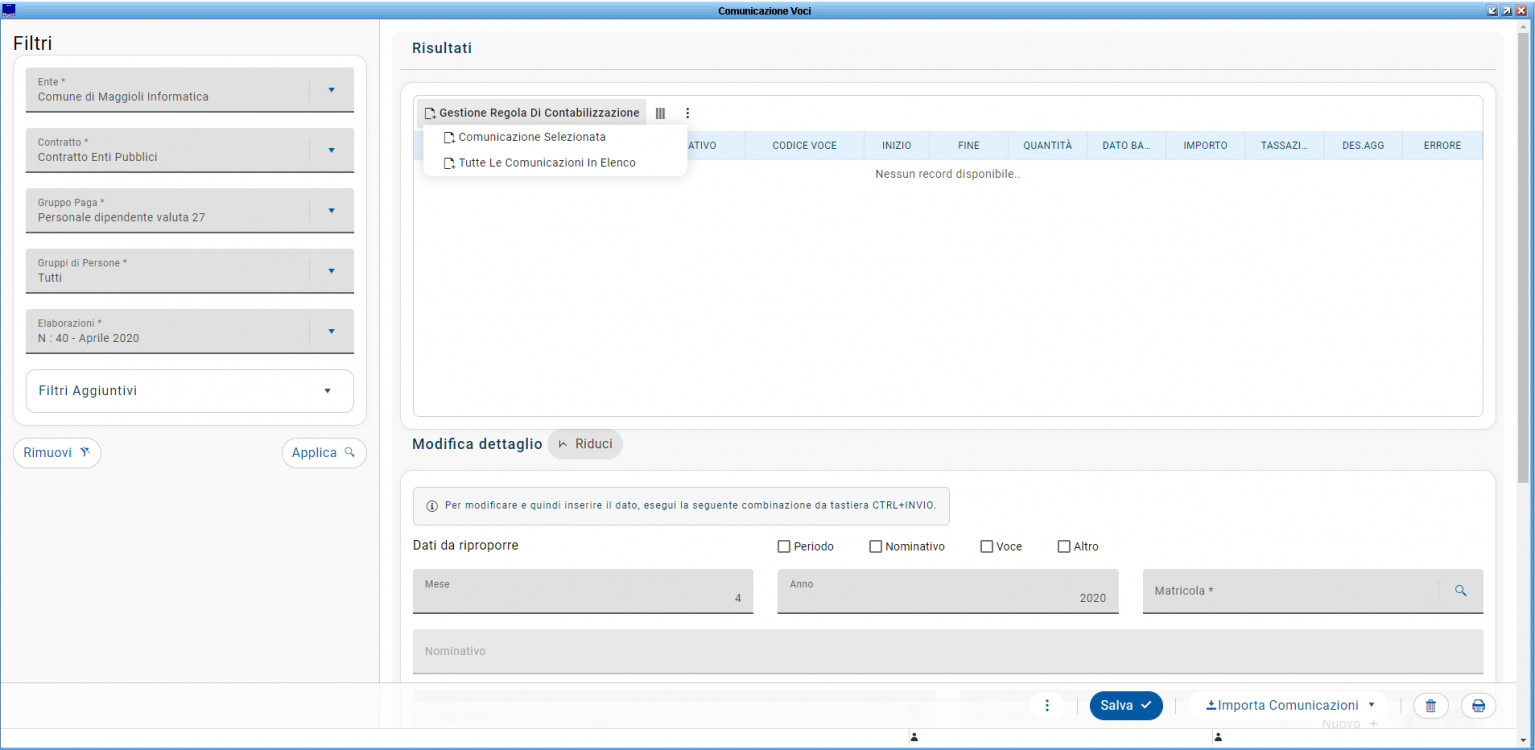Enable the Periodo checkbox

click(x=784, y=547)
